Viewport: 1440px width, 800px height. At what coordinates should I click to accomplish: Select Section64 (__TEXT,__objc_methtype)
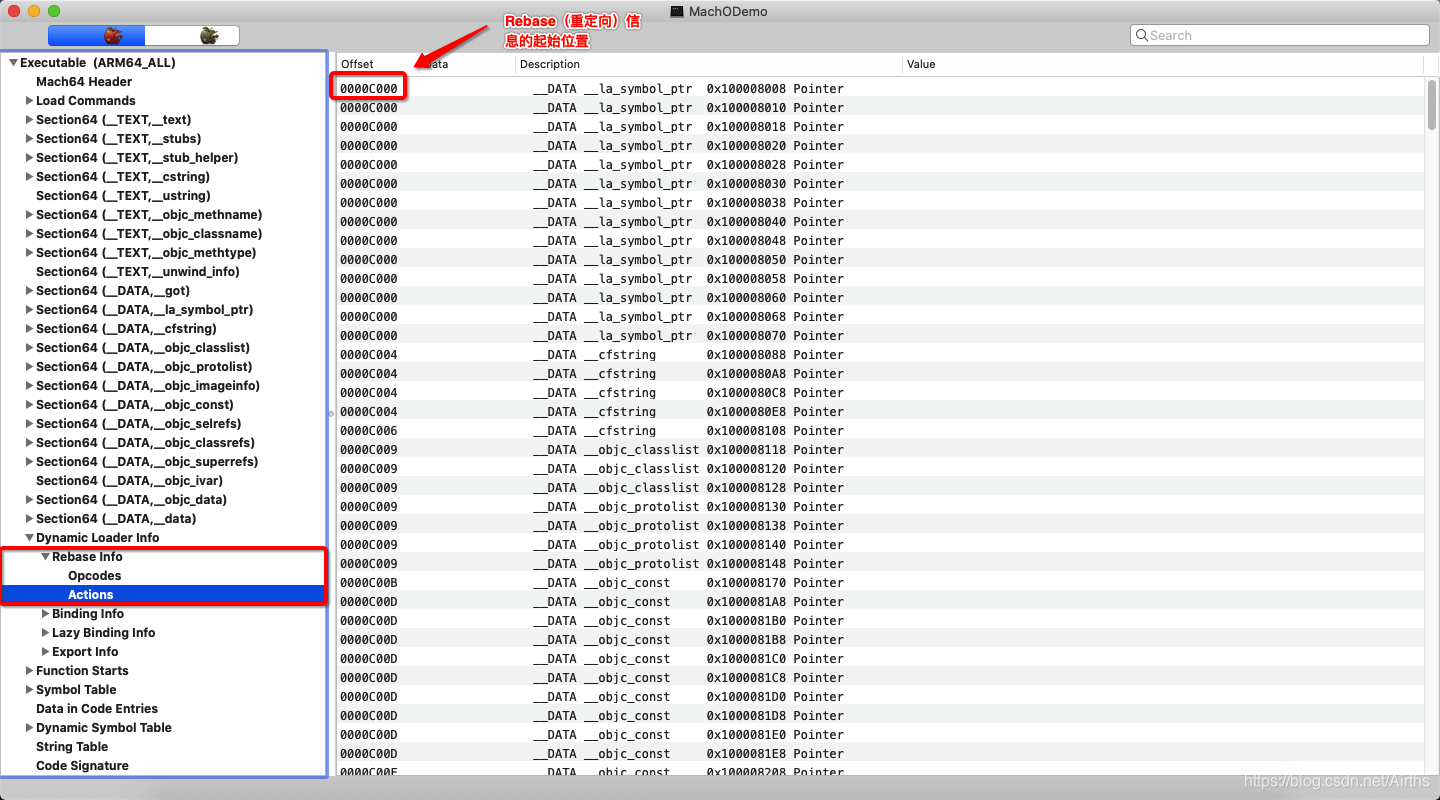(146, 253)
